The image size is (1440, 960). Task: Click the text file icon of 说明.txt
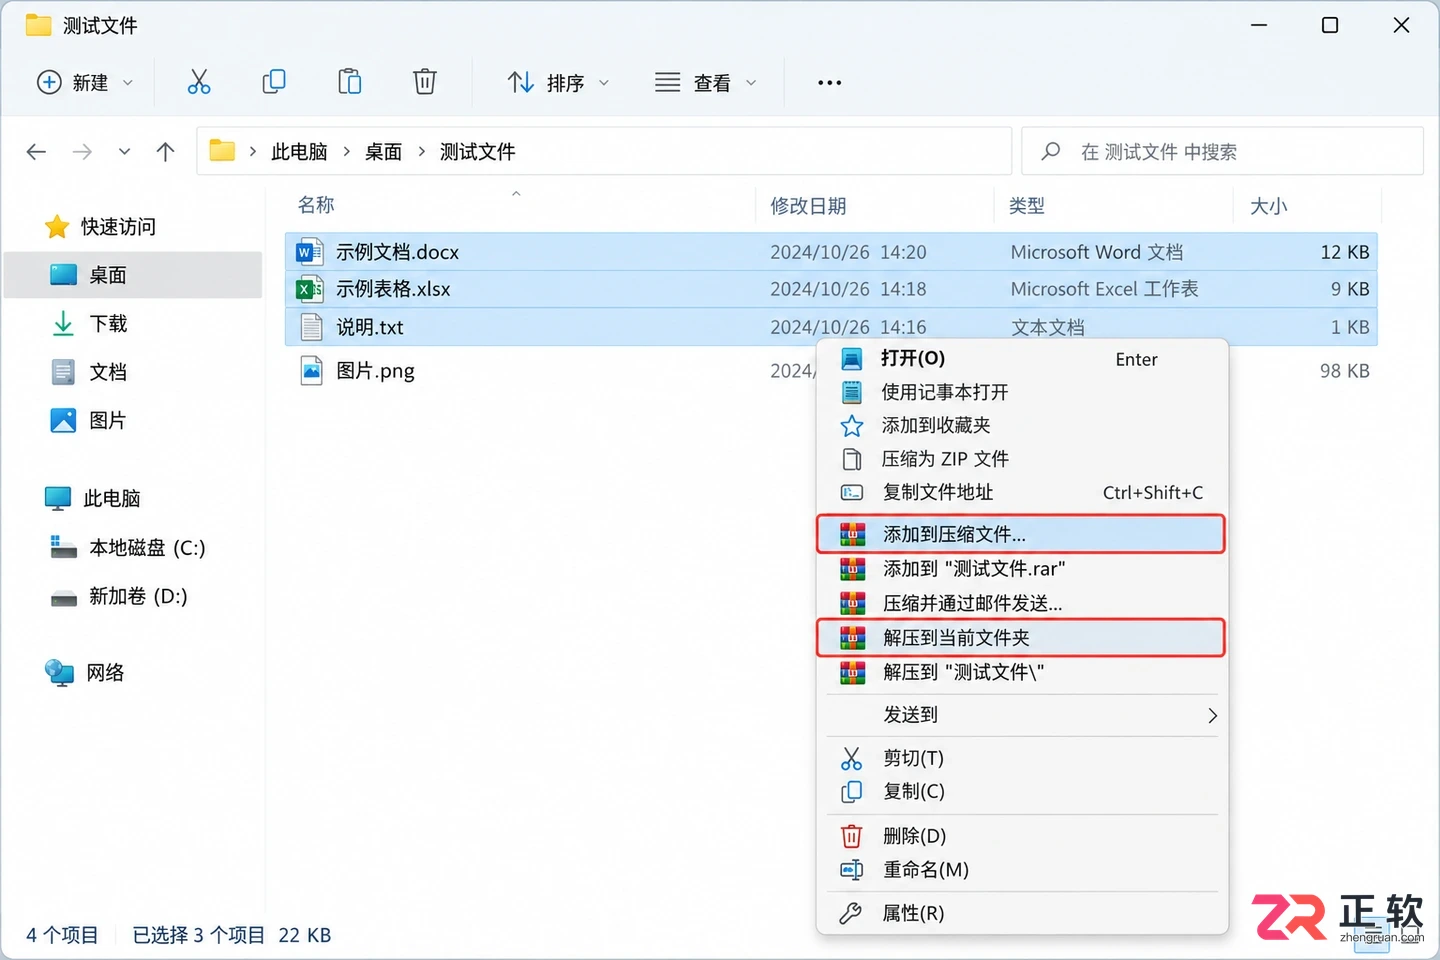point(311,327)
